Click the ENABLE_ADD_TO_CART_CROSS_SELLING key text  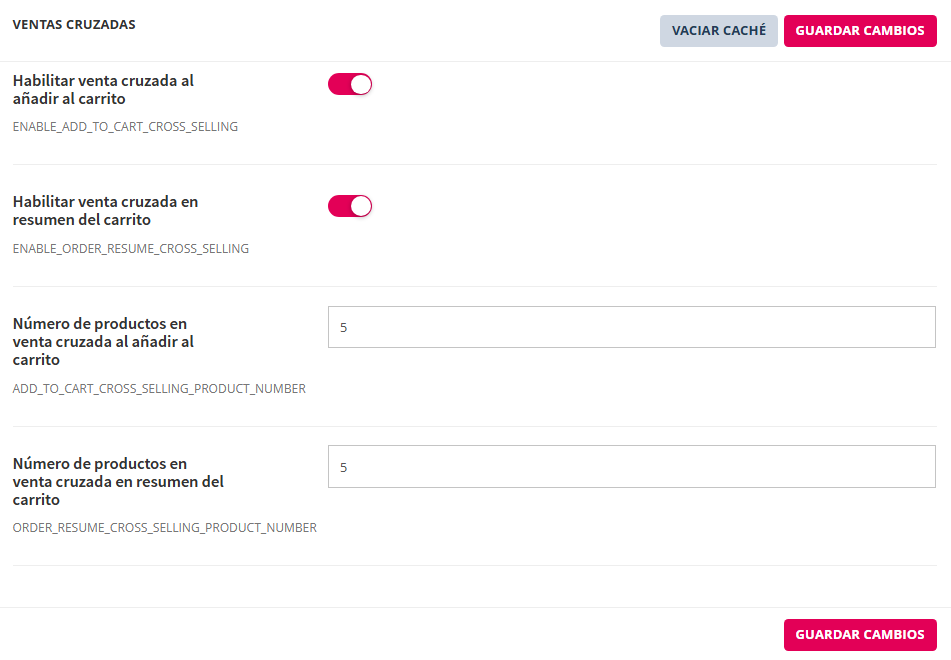125,127
